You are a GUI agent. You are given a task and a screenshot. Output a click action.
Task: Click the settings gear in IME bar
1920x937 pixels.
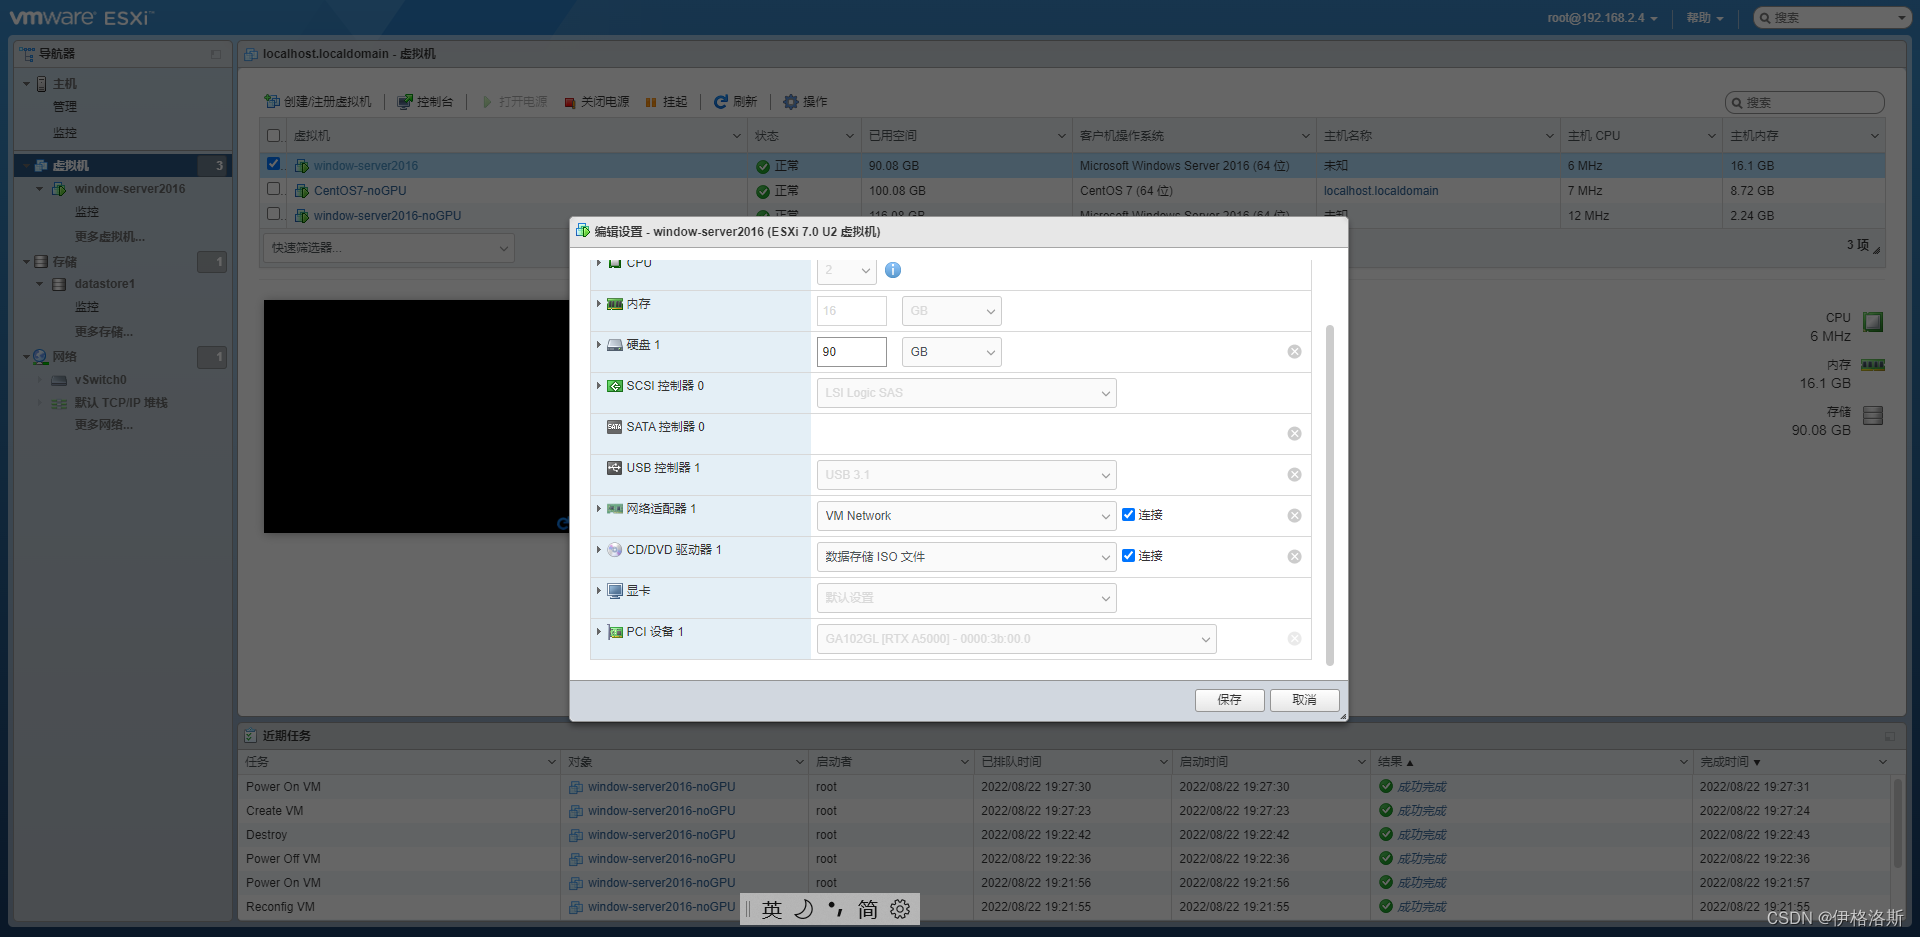point(900,909)
